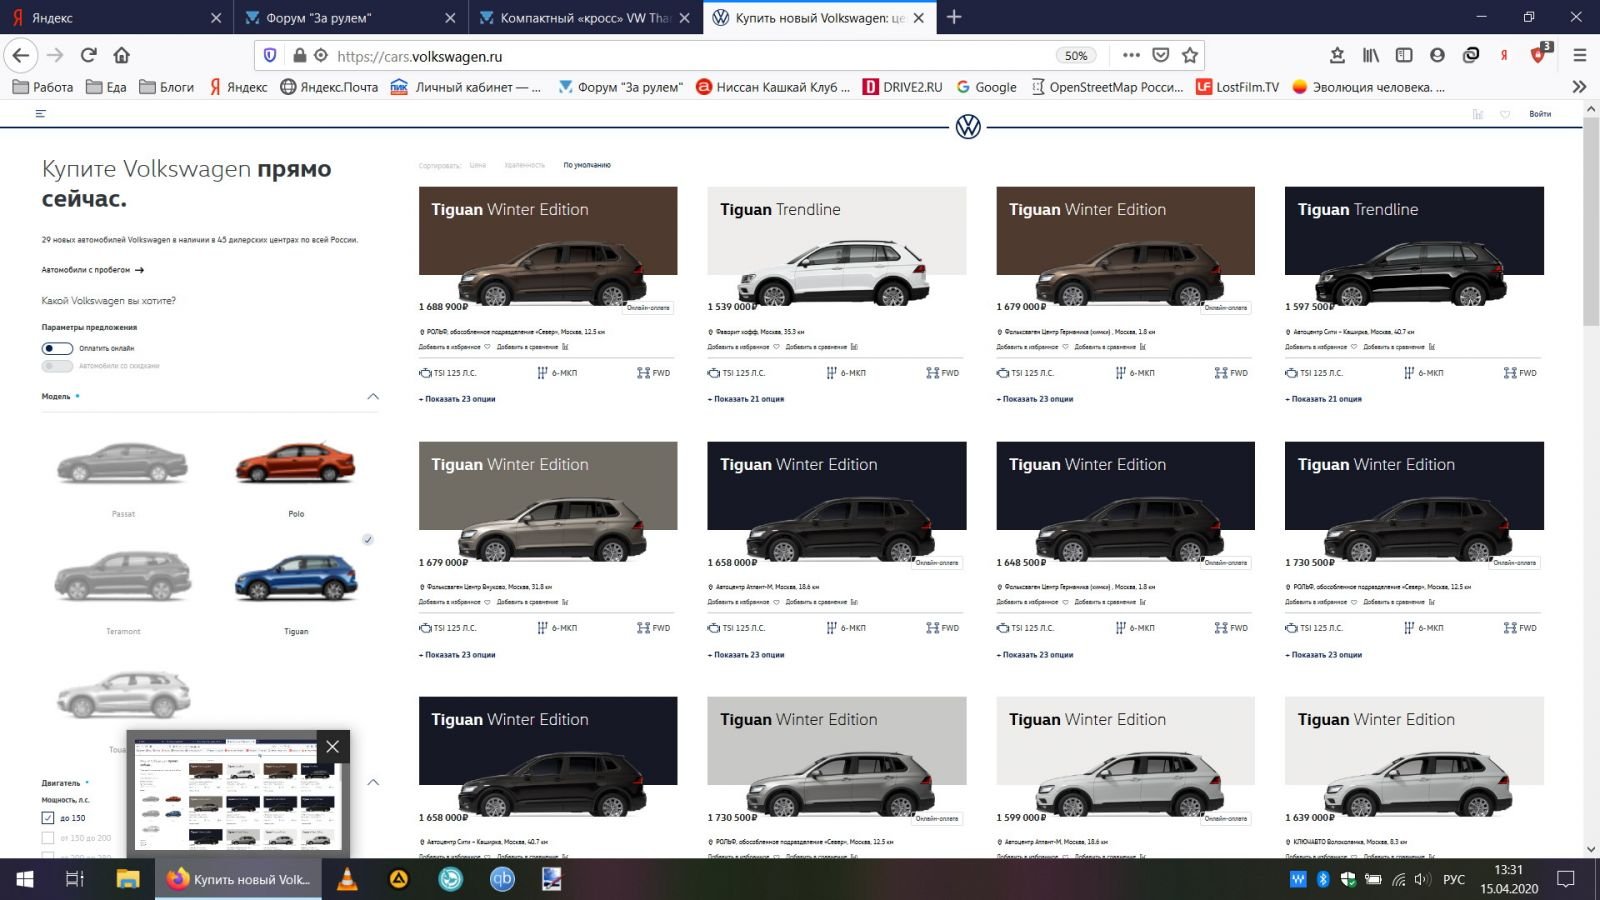Open the Firefox application menu

coord(1580,55)
